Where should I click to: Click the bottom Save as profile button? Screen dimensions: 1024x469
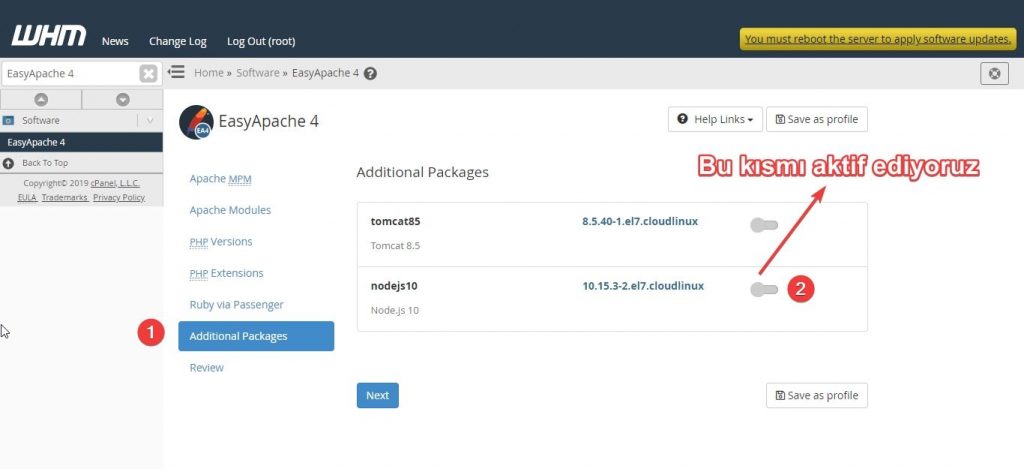click(817, 395)
